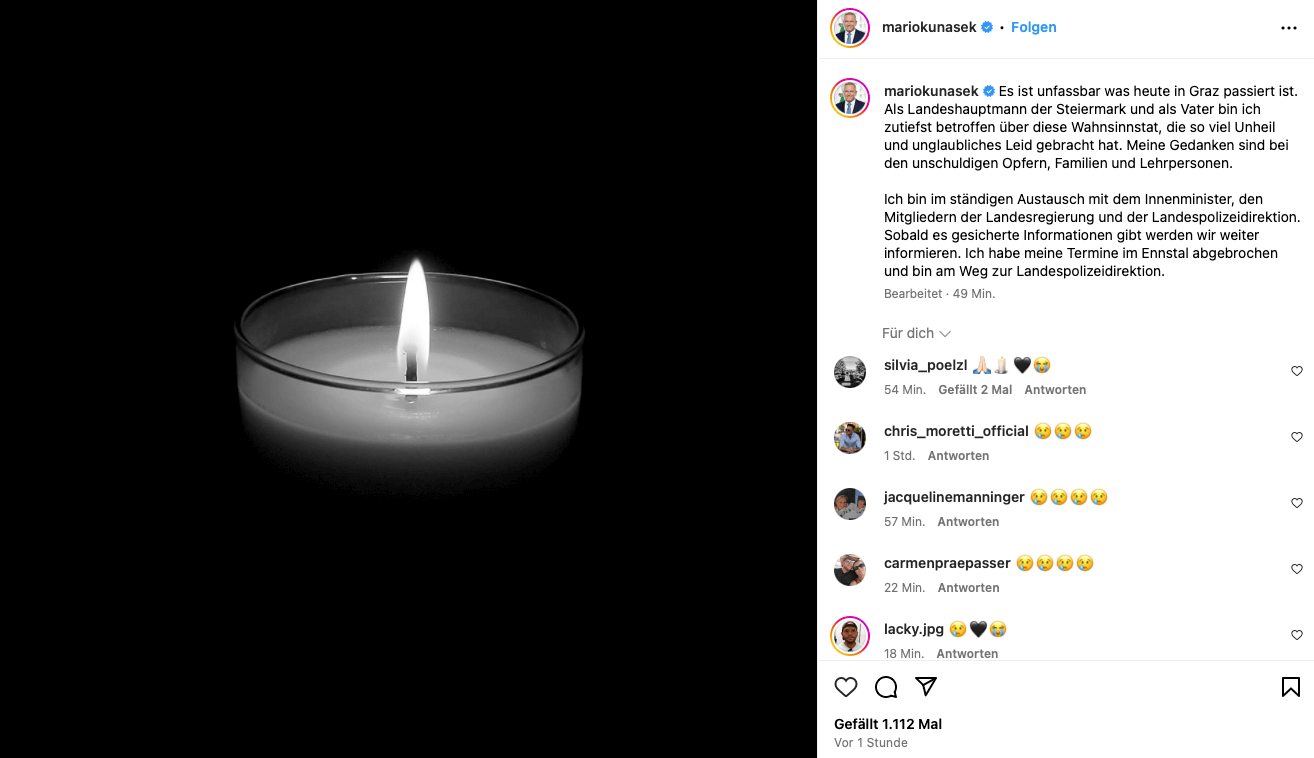Image resolution: width=1314 pixels, height=758 pixels.
Task: Share post via paper plane icon
Action: point(926,687)
